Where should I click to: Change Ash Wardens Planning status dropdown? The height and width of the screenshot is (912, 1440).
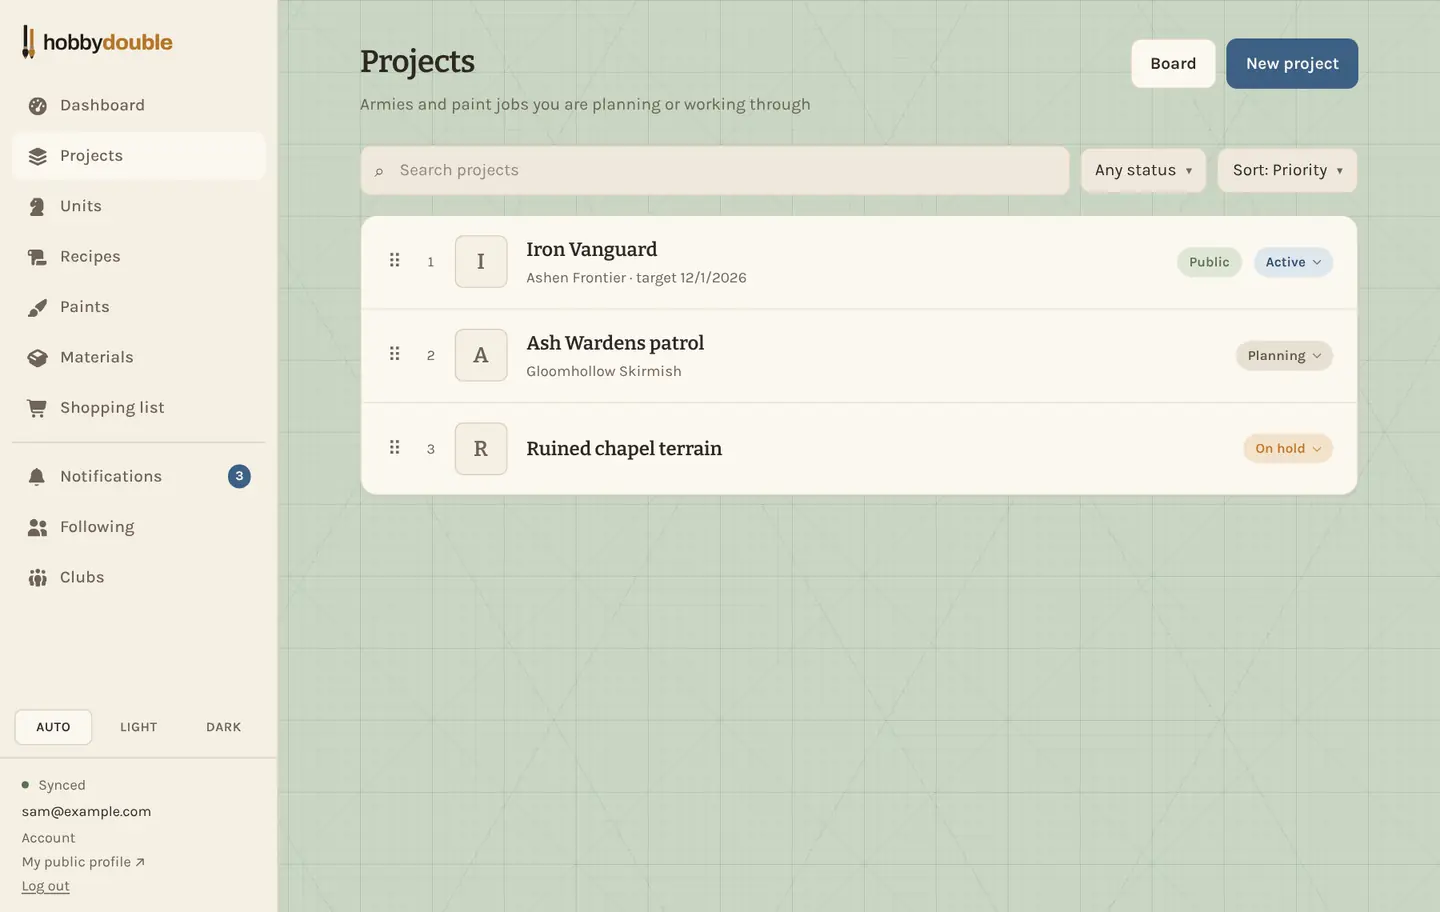point(1284,356)
